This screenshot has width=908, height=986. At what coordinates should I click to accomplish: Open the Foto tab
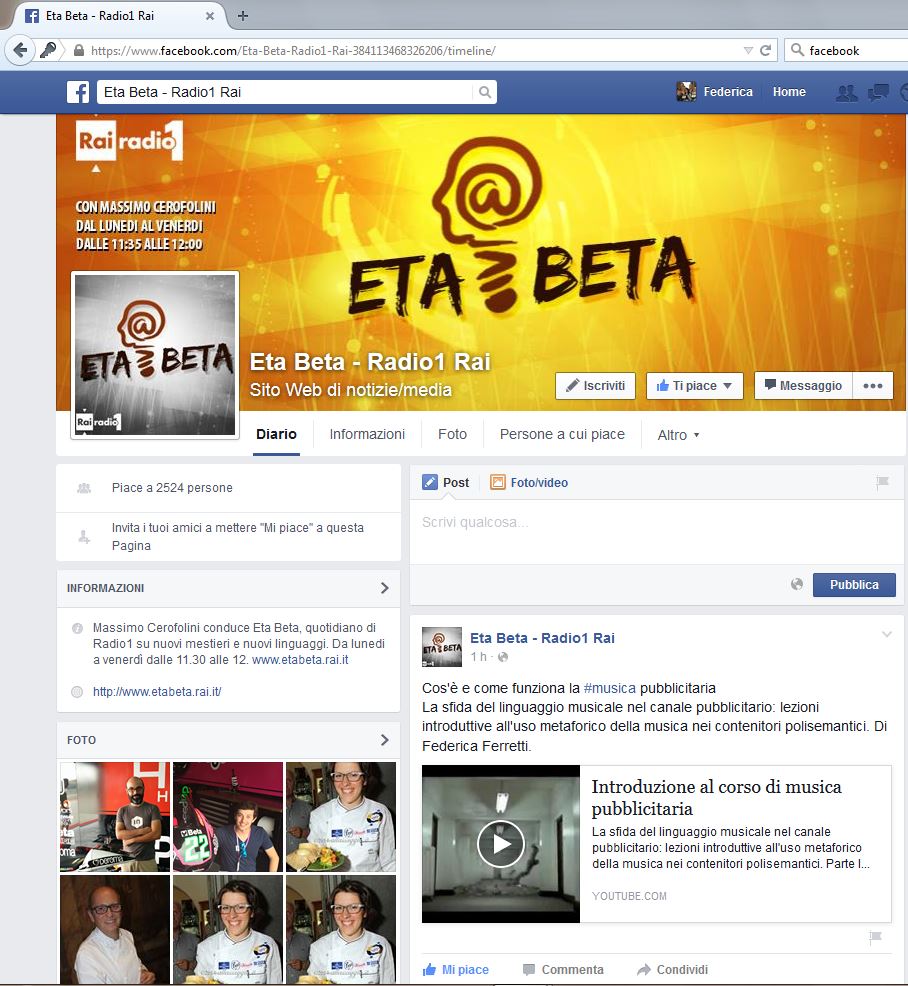pos(452,435)
